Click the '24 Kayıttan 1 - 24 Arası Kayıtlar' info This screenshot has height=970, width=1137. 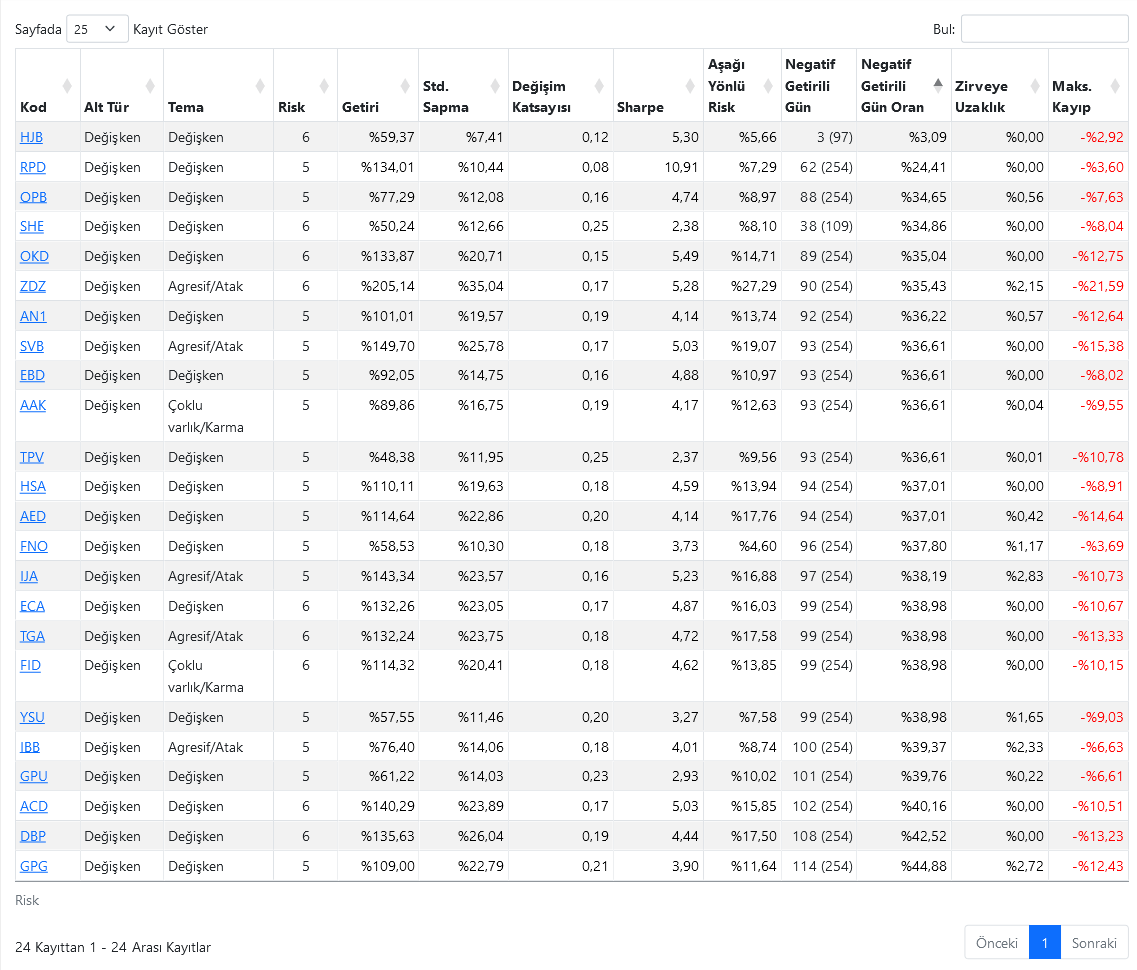113,948
